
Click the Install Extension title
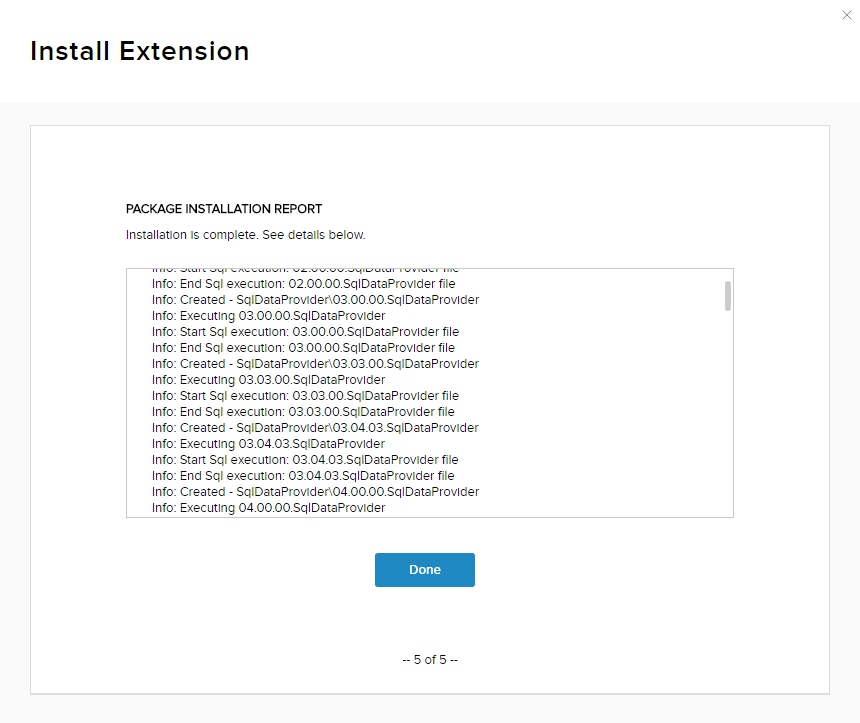click(139, 51)
